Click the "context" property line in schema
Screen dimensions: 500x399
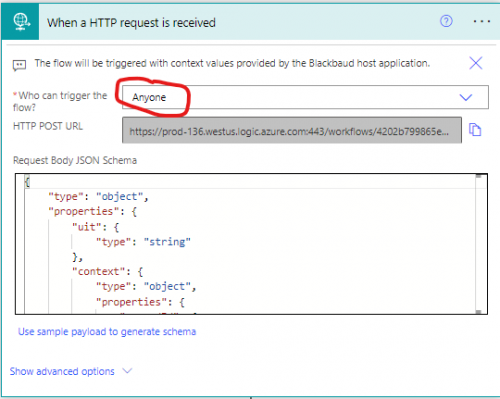(x=108, y=271)
